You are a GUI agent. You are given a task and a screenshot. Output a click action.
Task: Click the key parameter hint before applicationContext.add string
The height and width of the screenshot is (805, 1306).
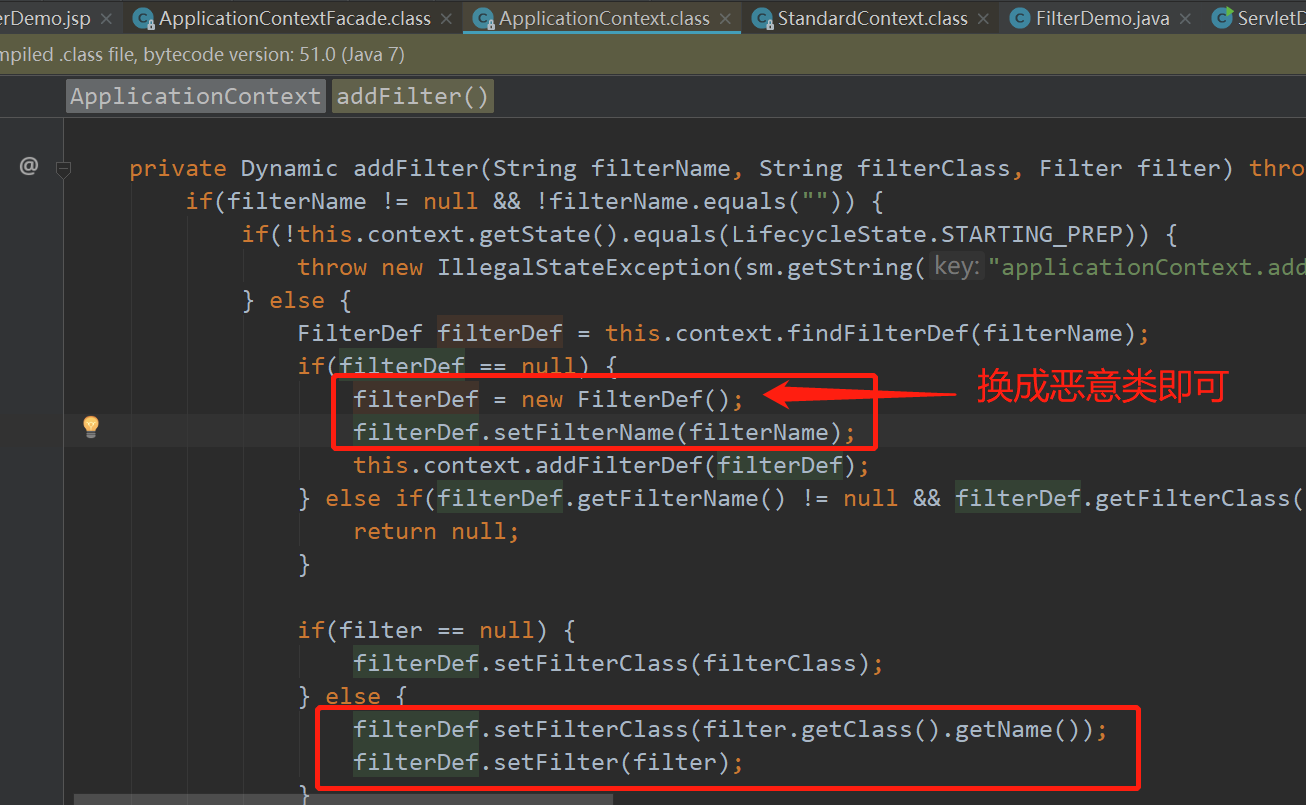tap(956, 265)
